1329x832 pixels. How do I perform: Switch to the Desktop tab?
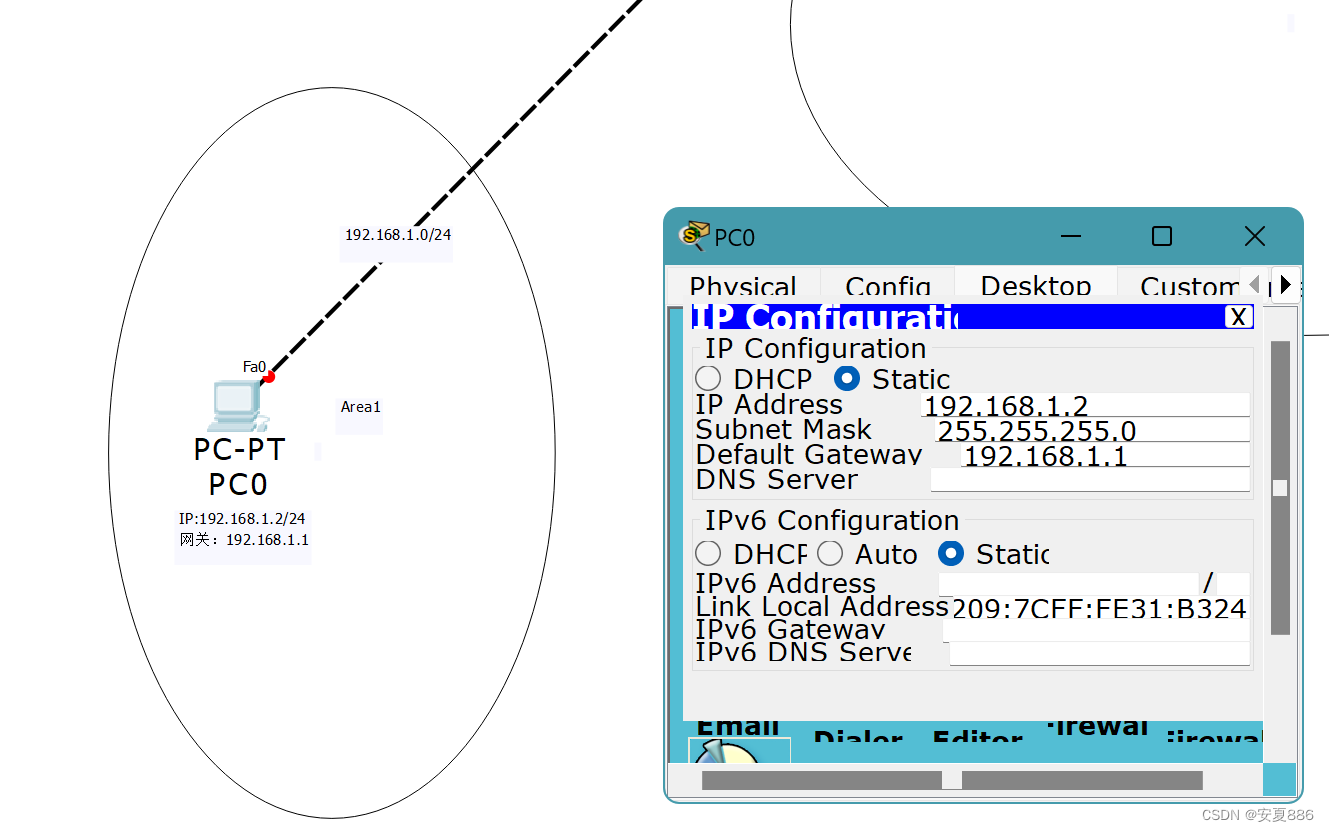[1035, 287]
